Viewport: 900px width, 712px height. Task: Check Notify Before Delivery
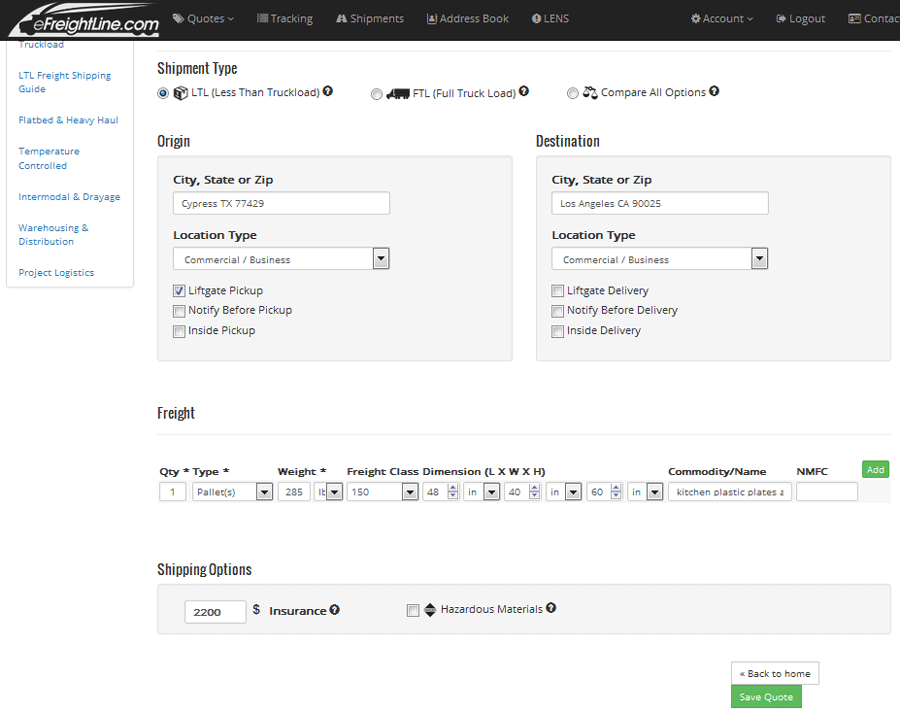pyautogui.click(x=557, y=311)
